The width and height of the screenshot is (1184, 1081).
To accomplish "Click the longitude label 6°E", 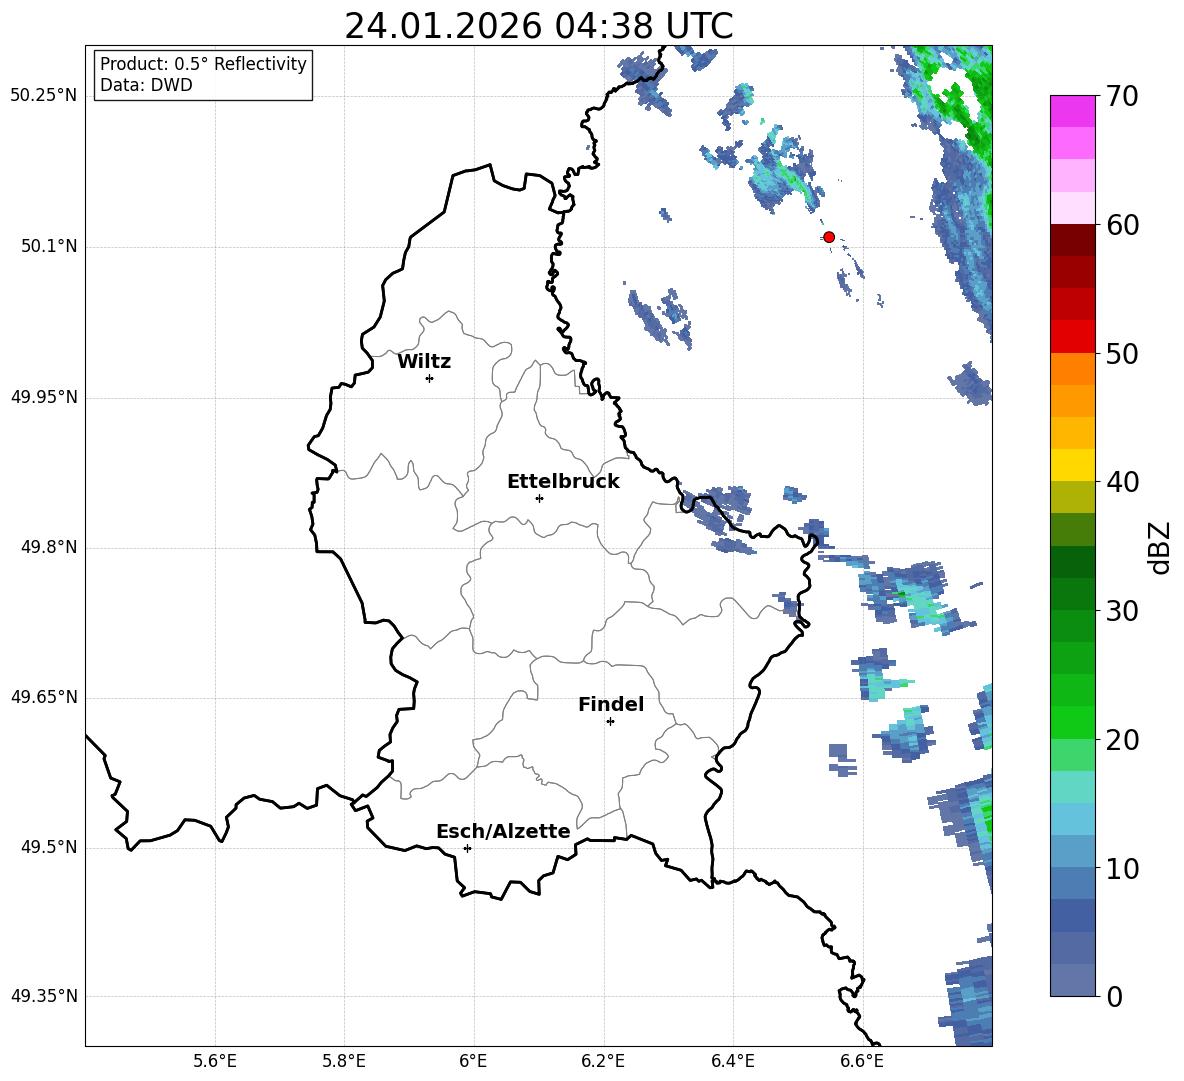I will tap(473, 1061).
